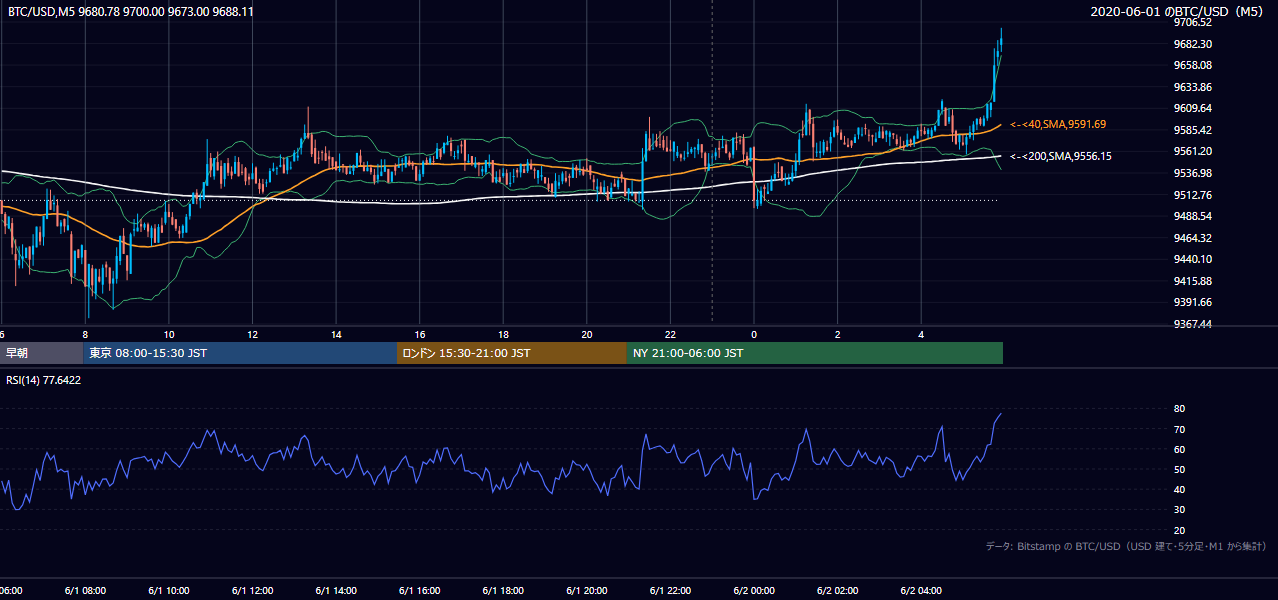
Task: Click hour mark 2 under price chart
Action: click(x=838, y=334)
